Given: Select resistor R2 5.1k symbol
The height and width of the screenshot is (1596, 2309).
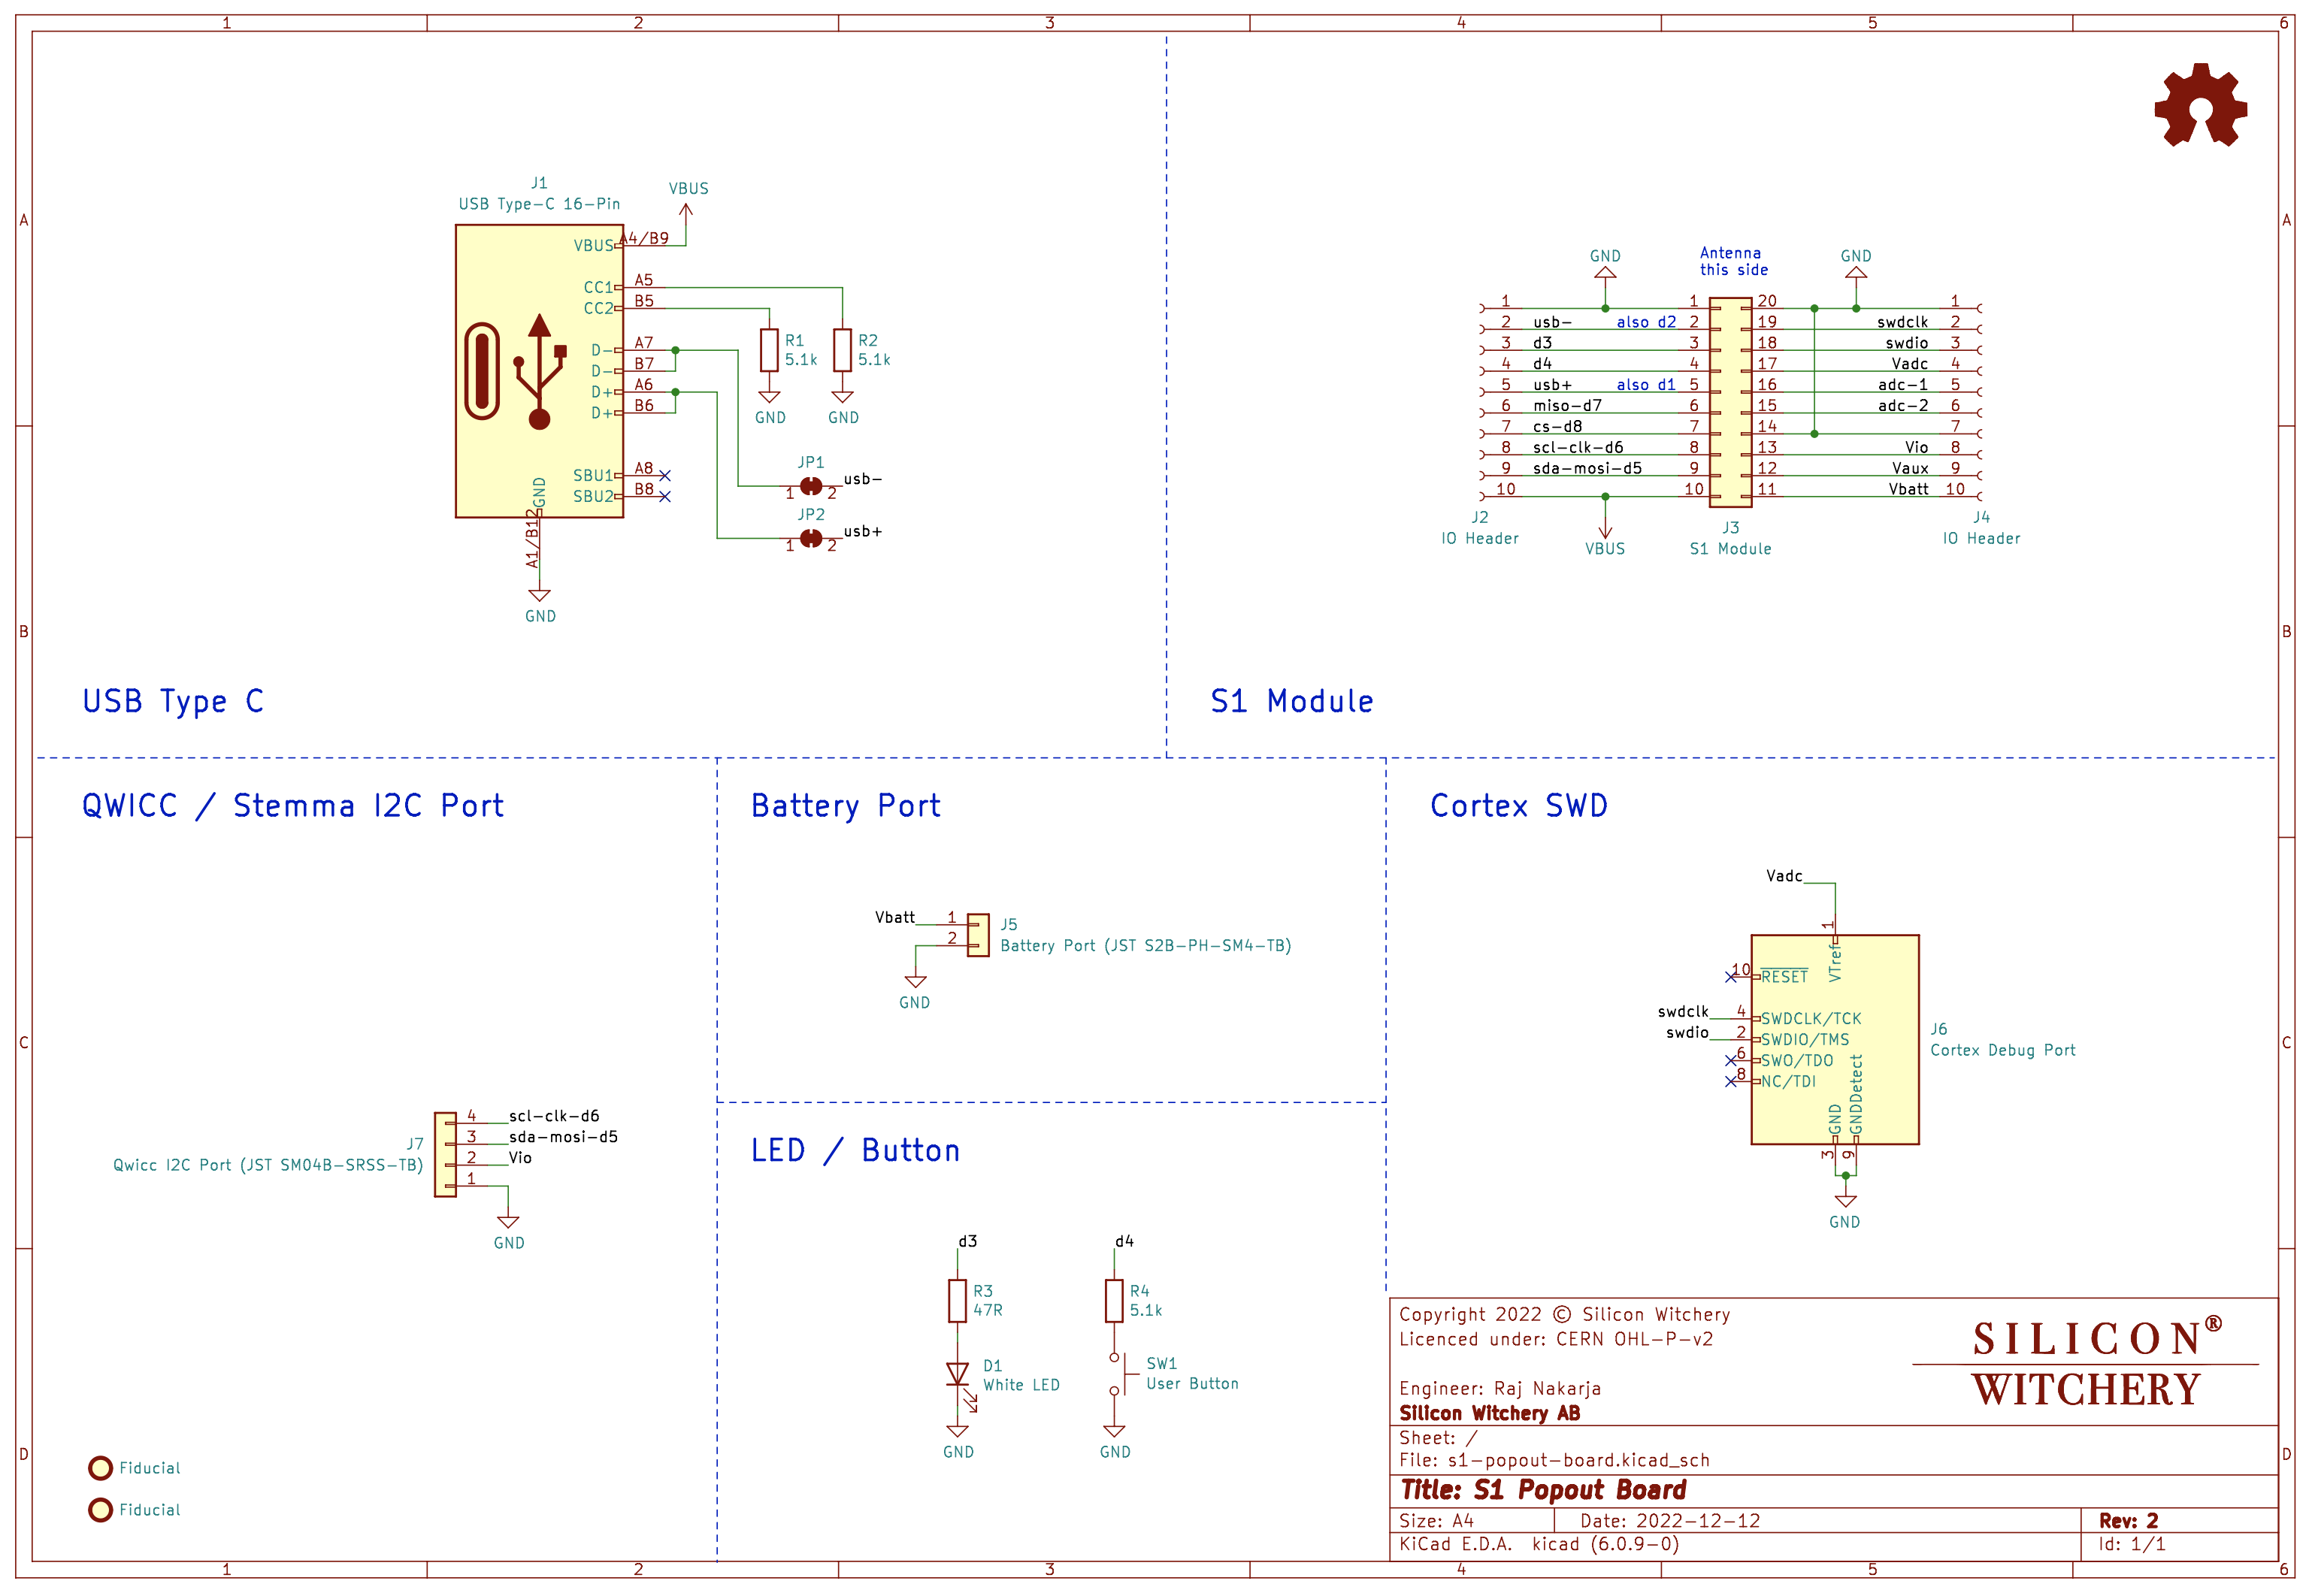Looking at the screenshot, I should tap(842, 350).
